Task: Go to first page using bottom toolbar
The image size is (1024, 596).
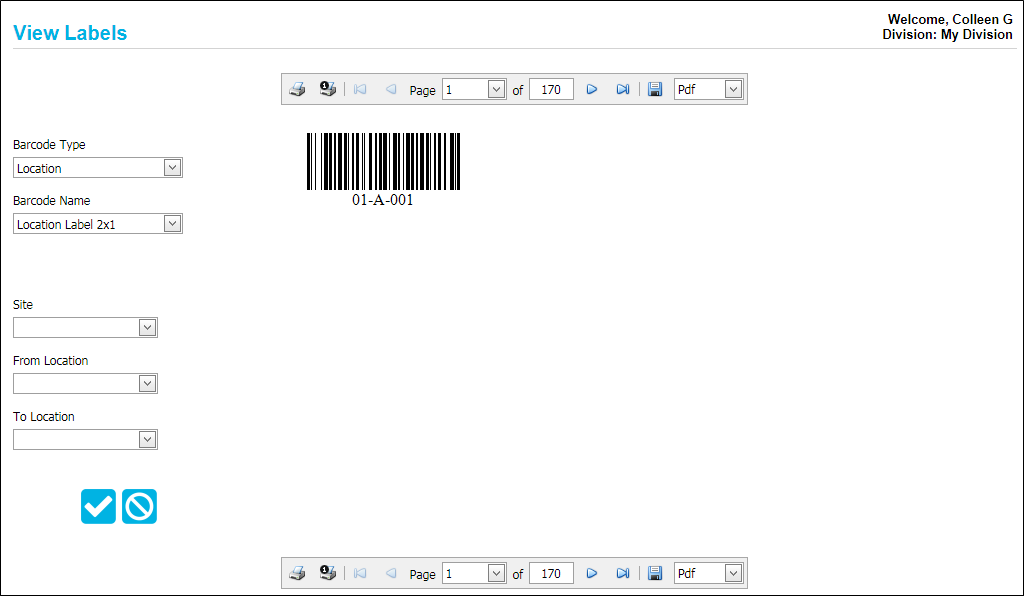Action: coord(360,573)
